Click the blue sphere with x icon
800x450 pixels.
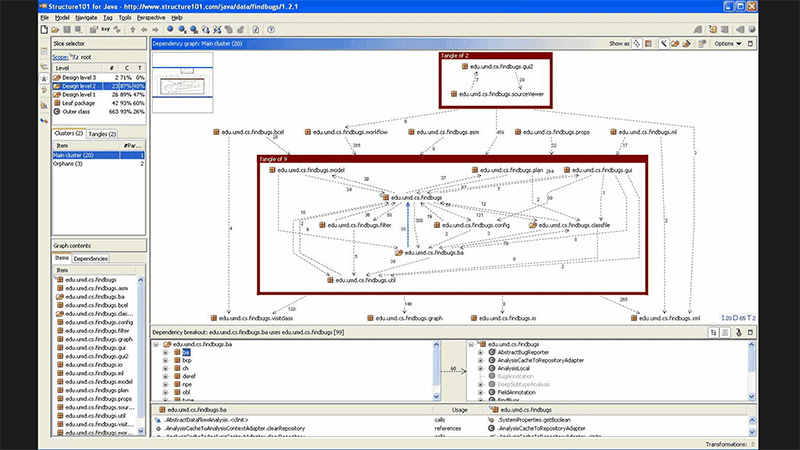[182, 30]
